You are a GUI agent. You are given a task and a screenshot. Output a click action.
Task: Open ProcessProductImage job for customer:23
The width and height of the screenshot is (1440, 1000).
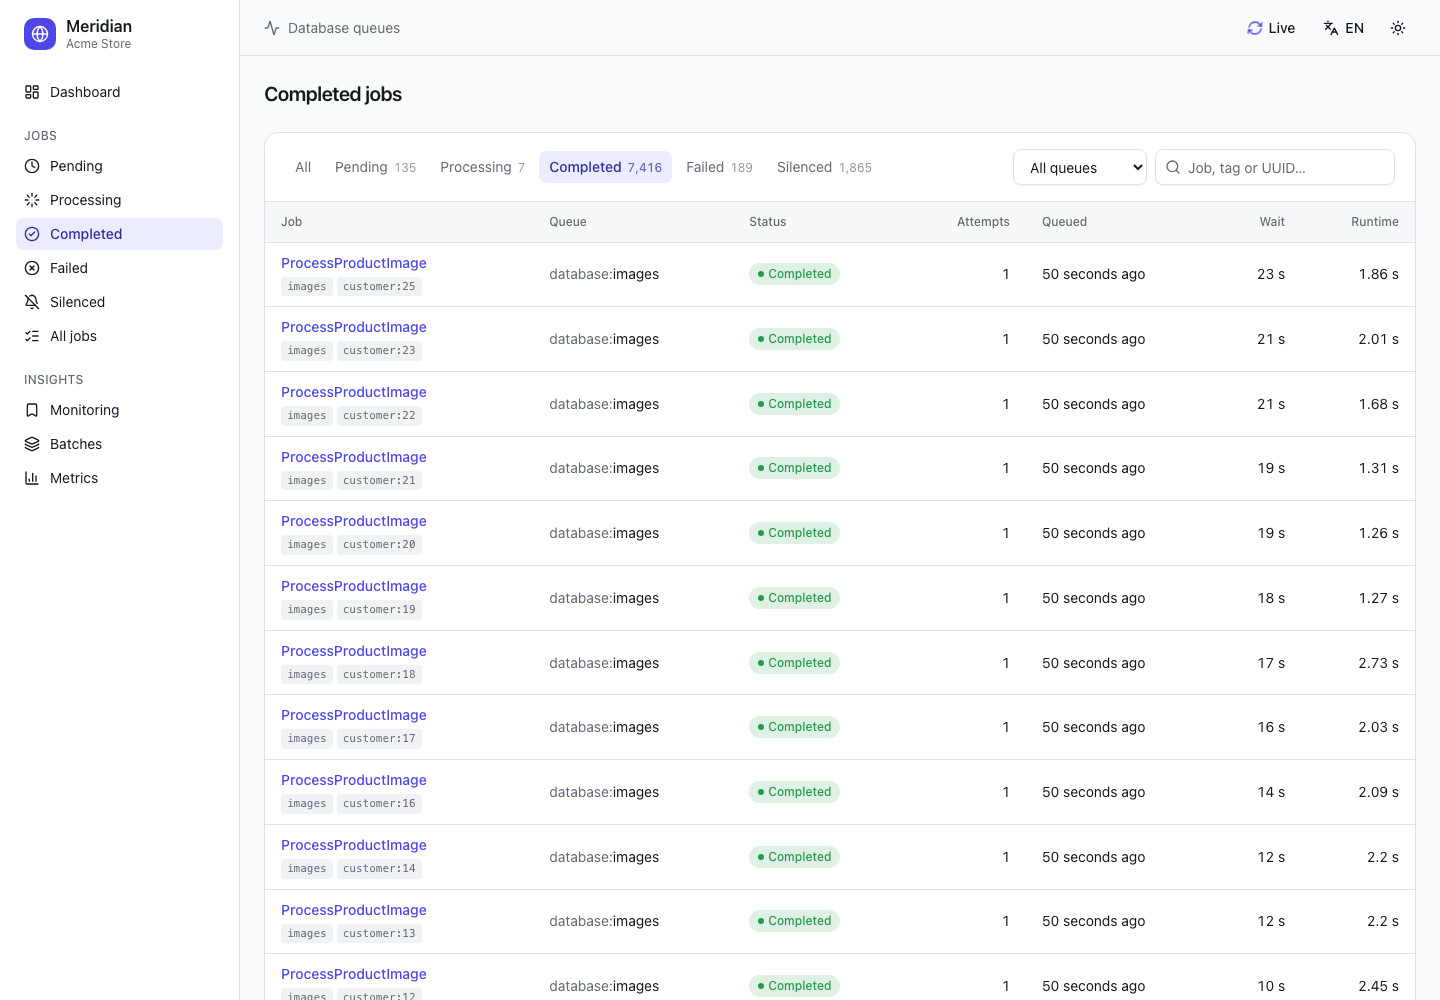click(x=354, y=327)
